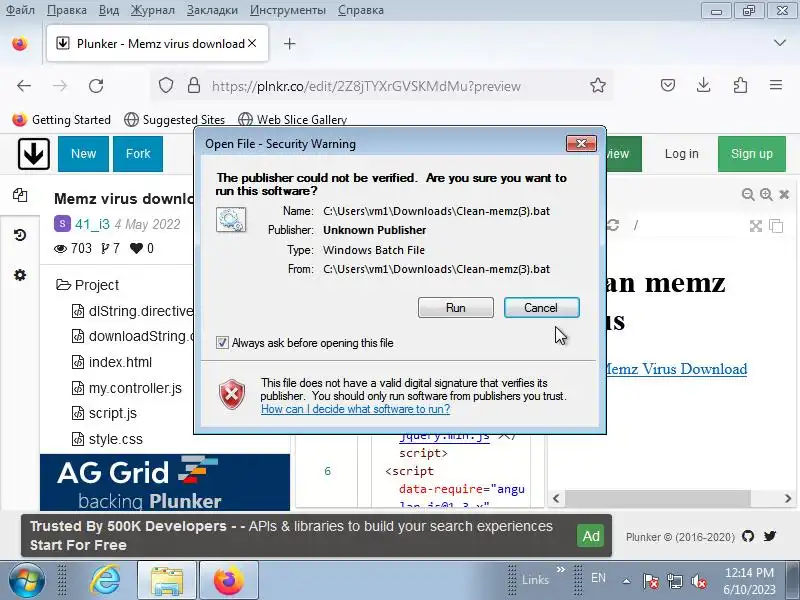Click the padlock site info icon
The height and width of the screenshot is (600, 800).
tap(194, 85)
